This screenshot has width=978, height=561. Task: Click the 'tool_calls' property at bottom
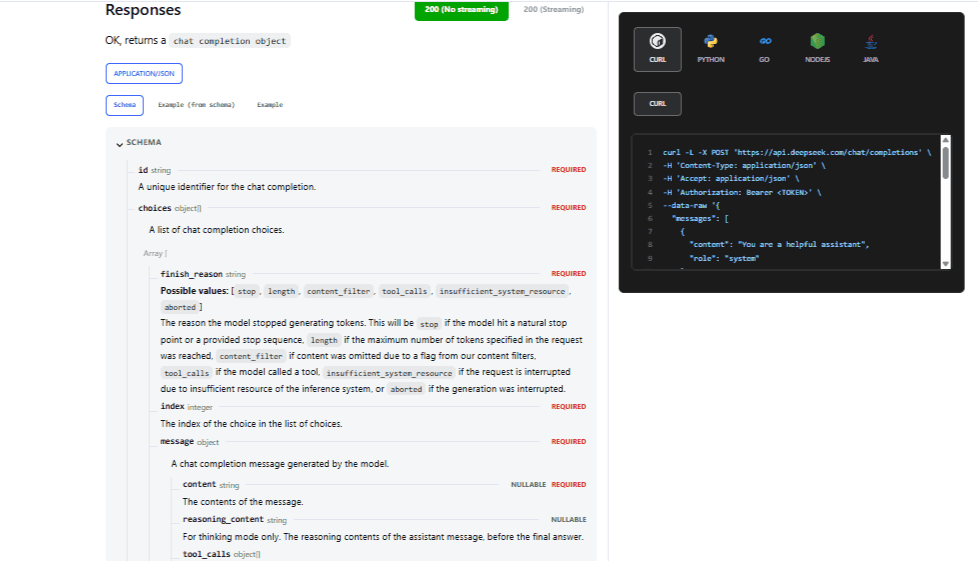click(x=206, y=554)
